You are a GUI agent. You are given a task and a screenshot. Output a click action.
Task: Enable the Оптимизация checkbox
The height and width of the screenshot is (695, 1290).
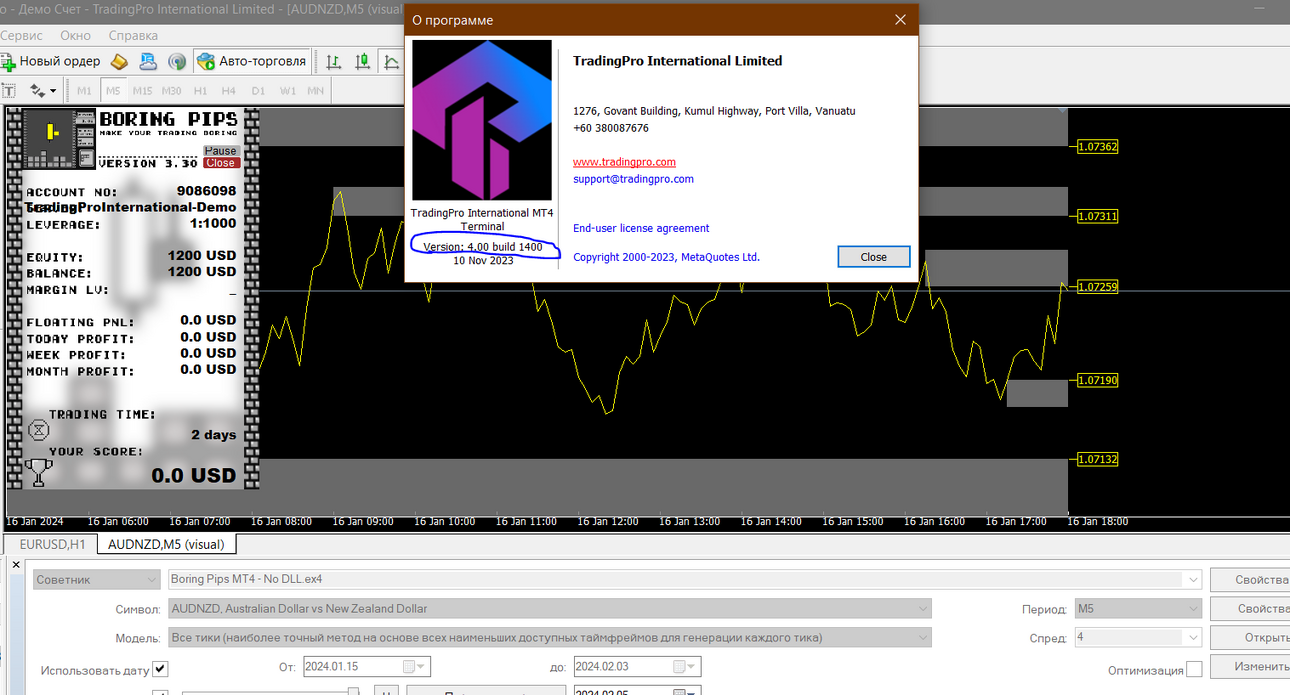click(1194, 670)
